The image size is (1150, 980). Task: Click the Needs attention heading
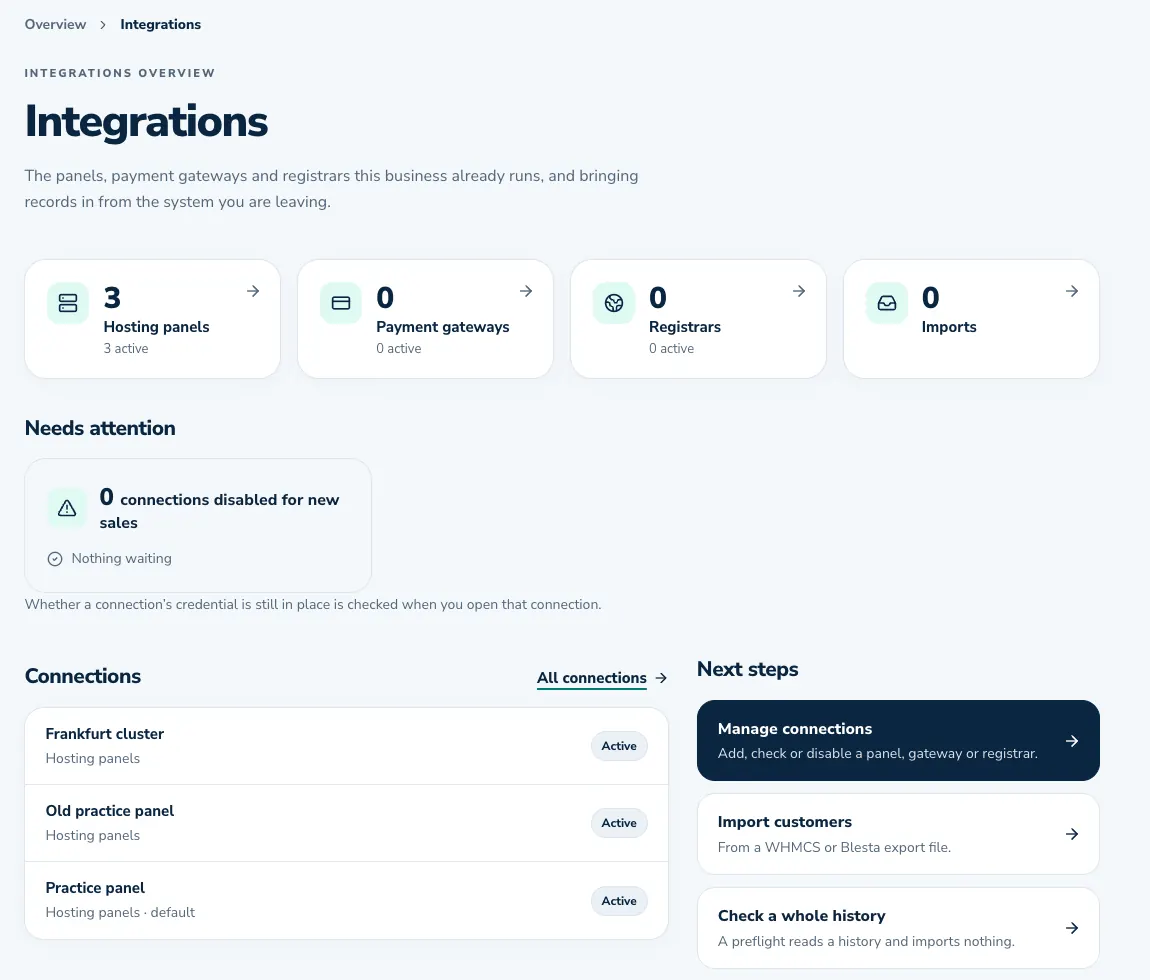pyautogui.click(x=100, y=428)
